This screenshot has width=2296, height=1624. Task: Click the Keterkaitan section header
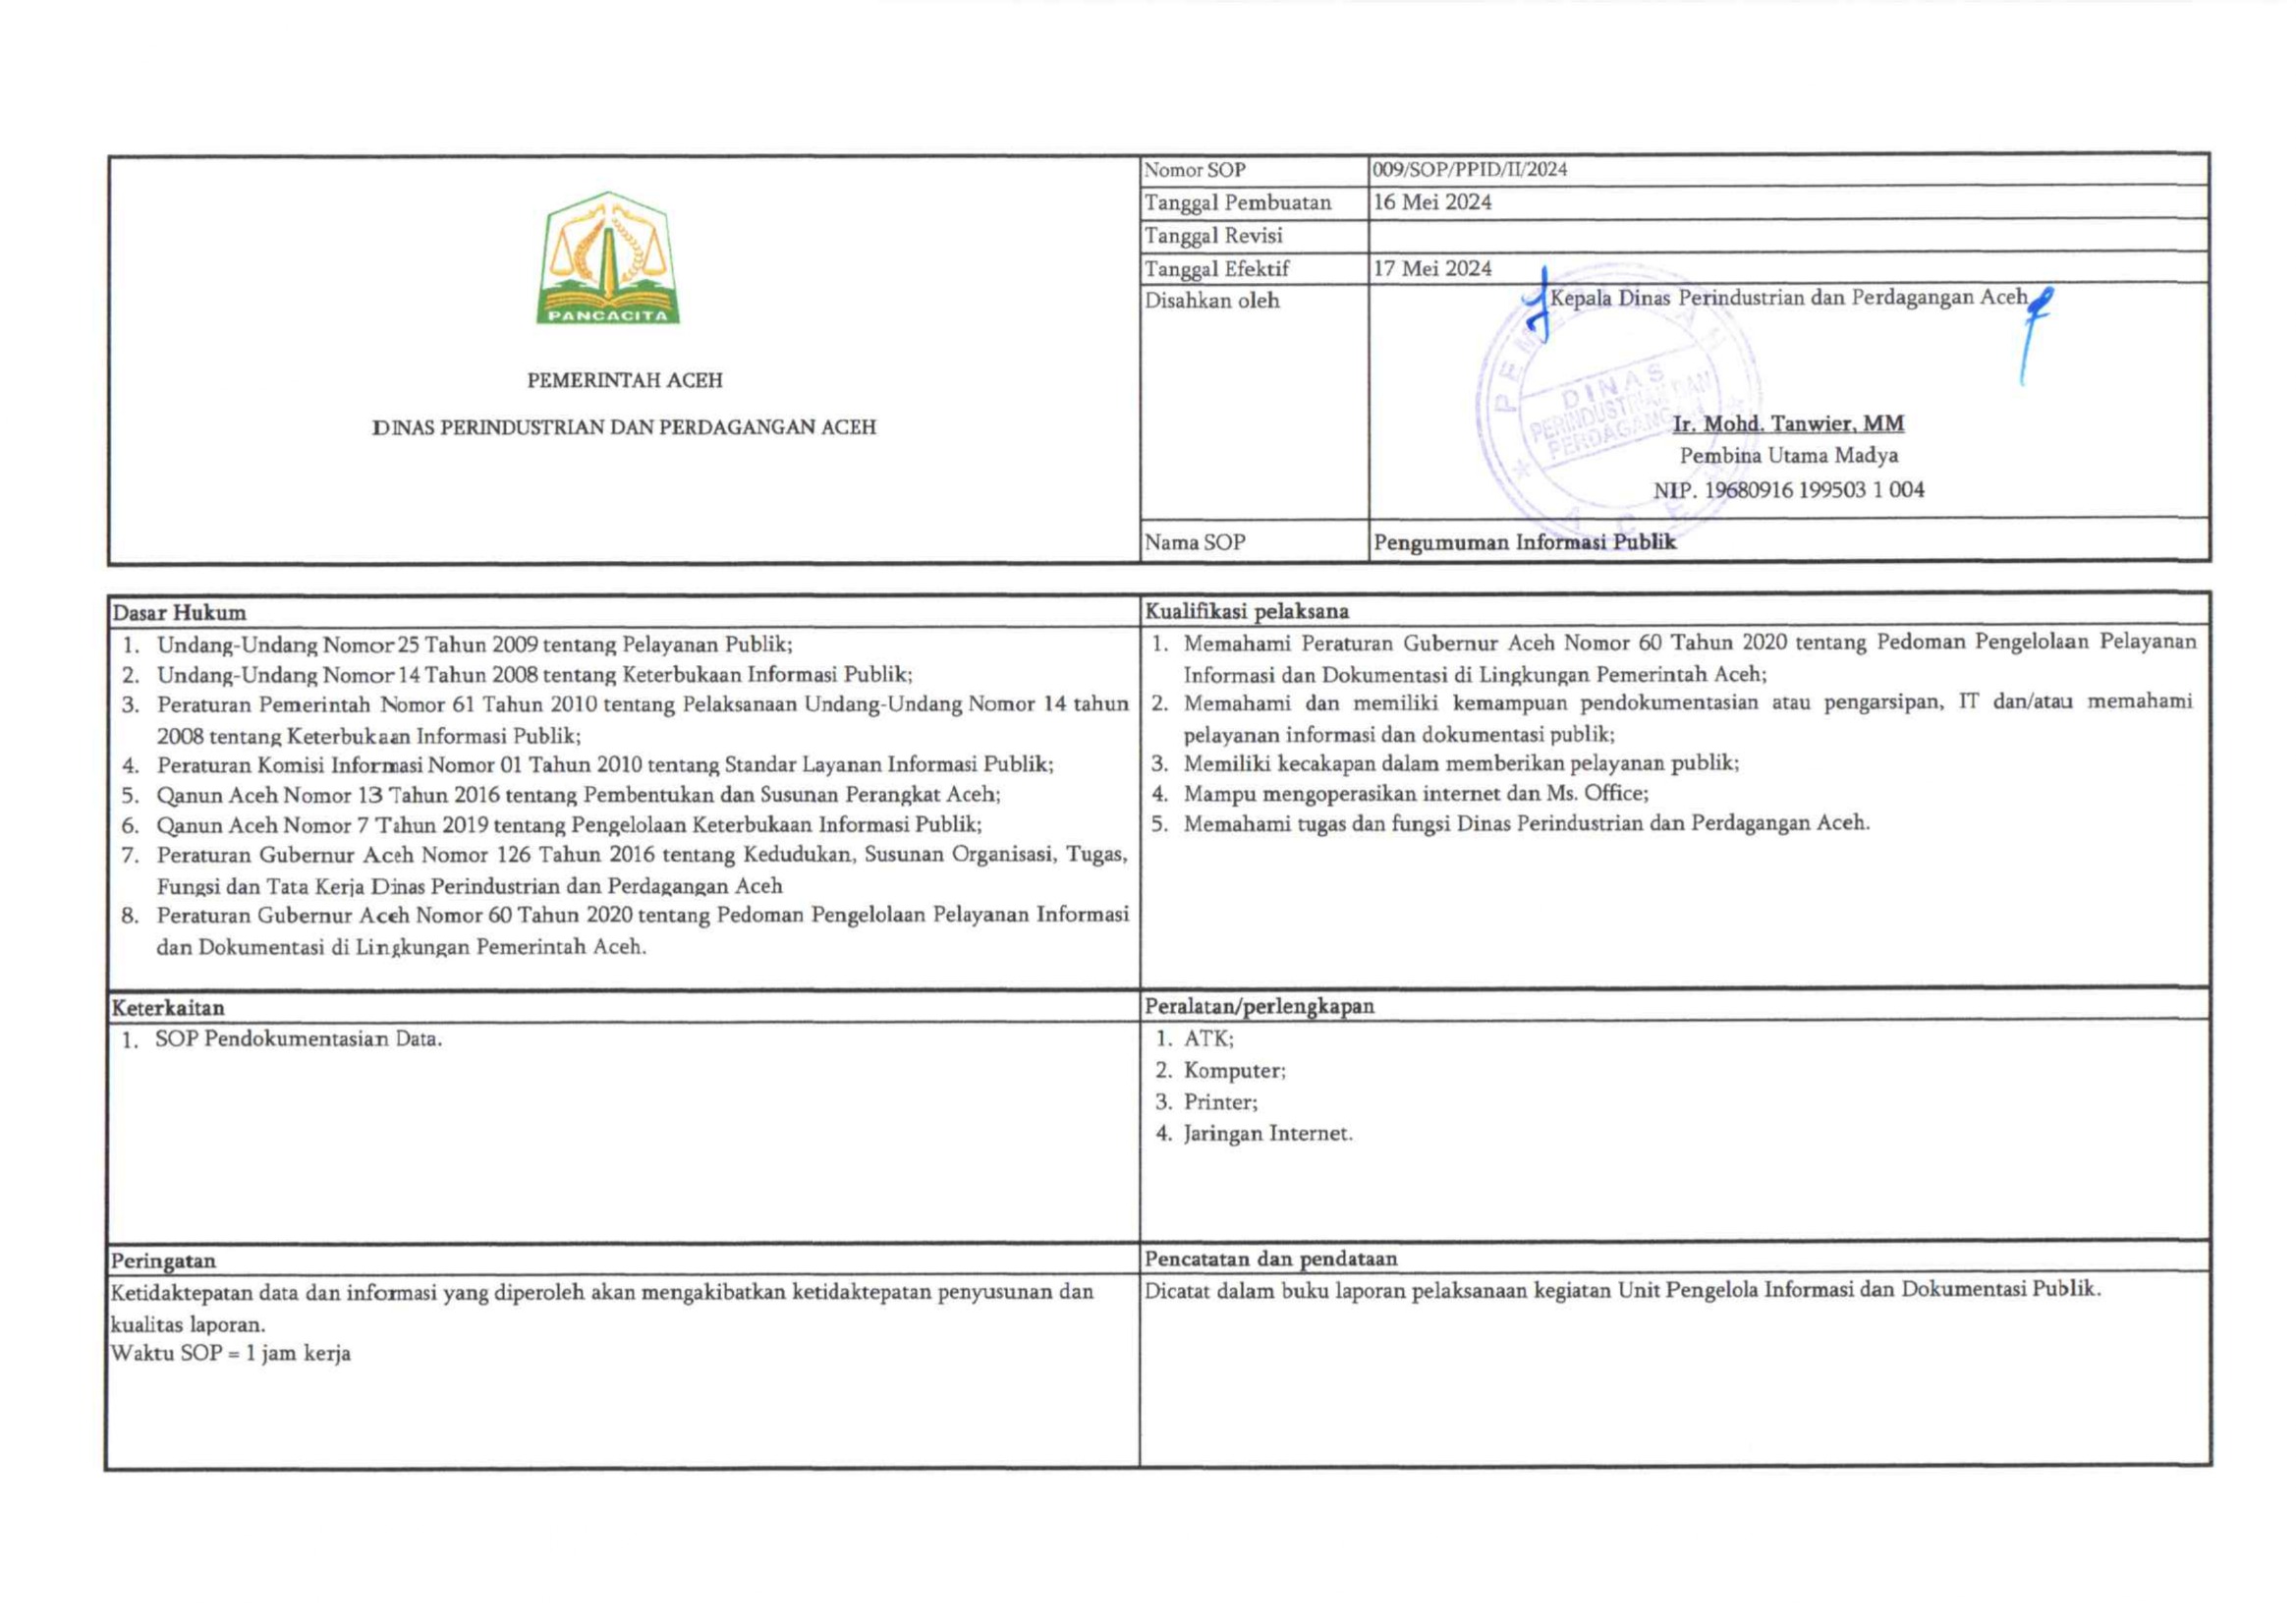(168, 1007)
